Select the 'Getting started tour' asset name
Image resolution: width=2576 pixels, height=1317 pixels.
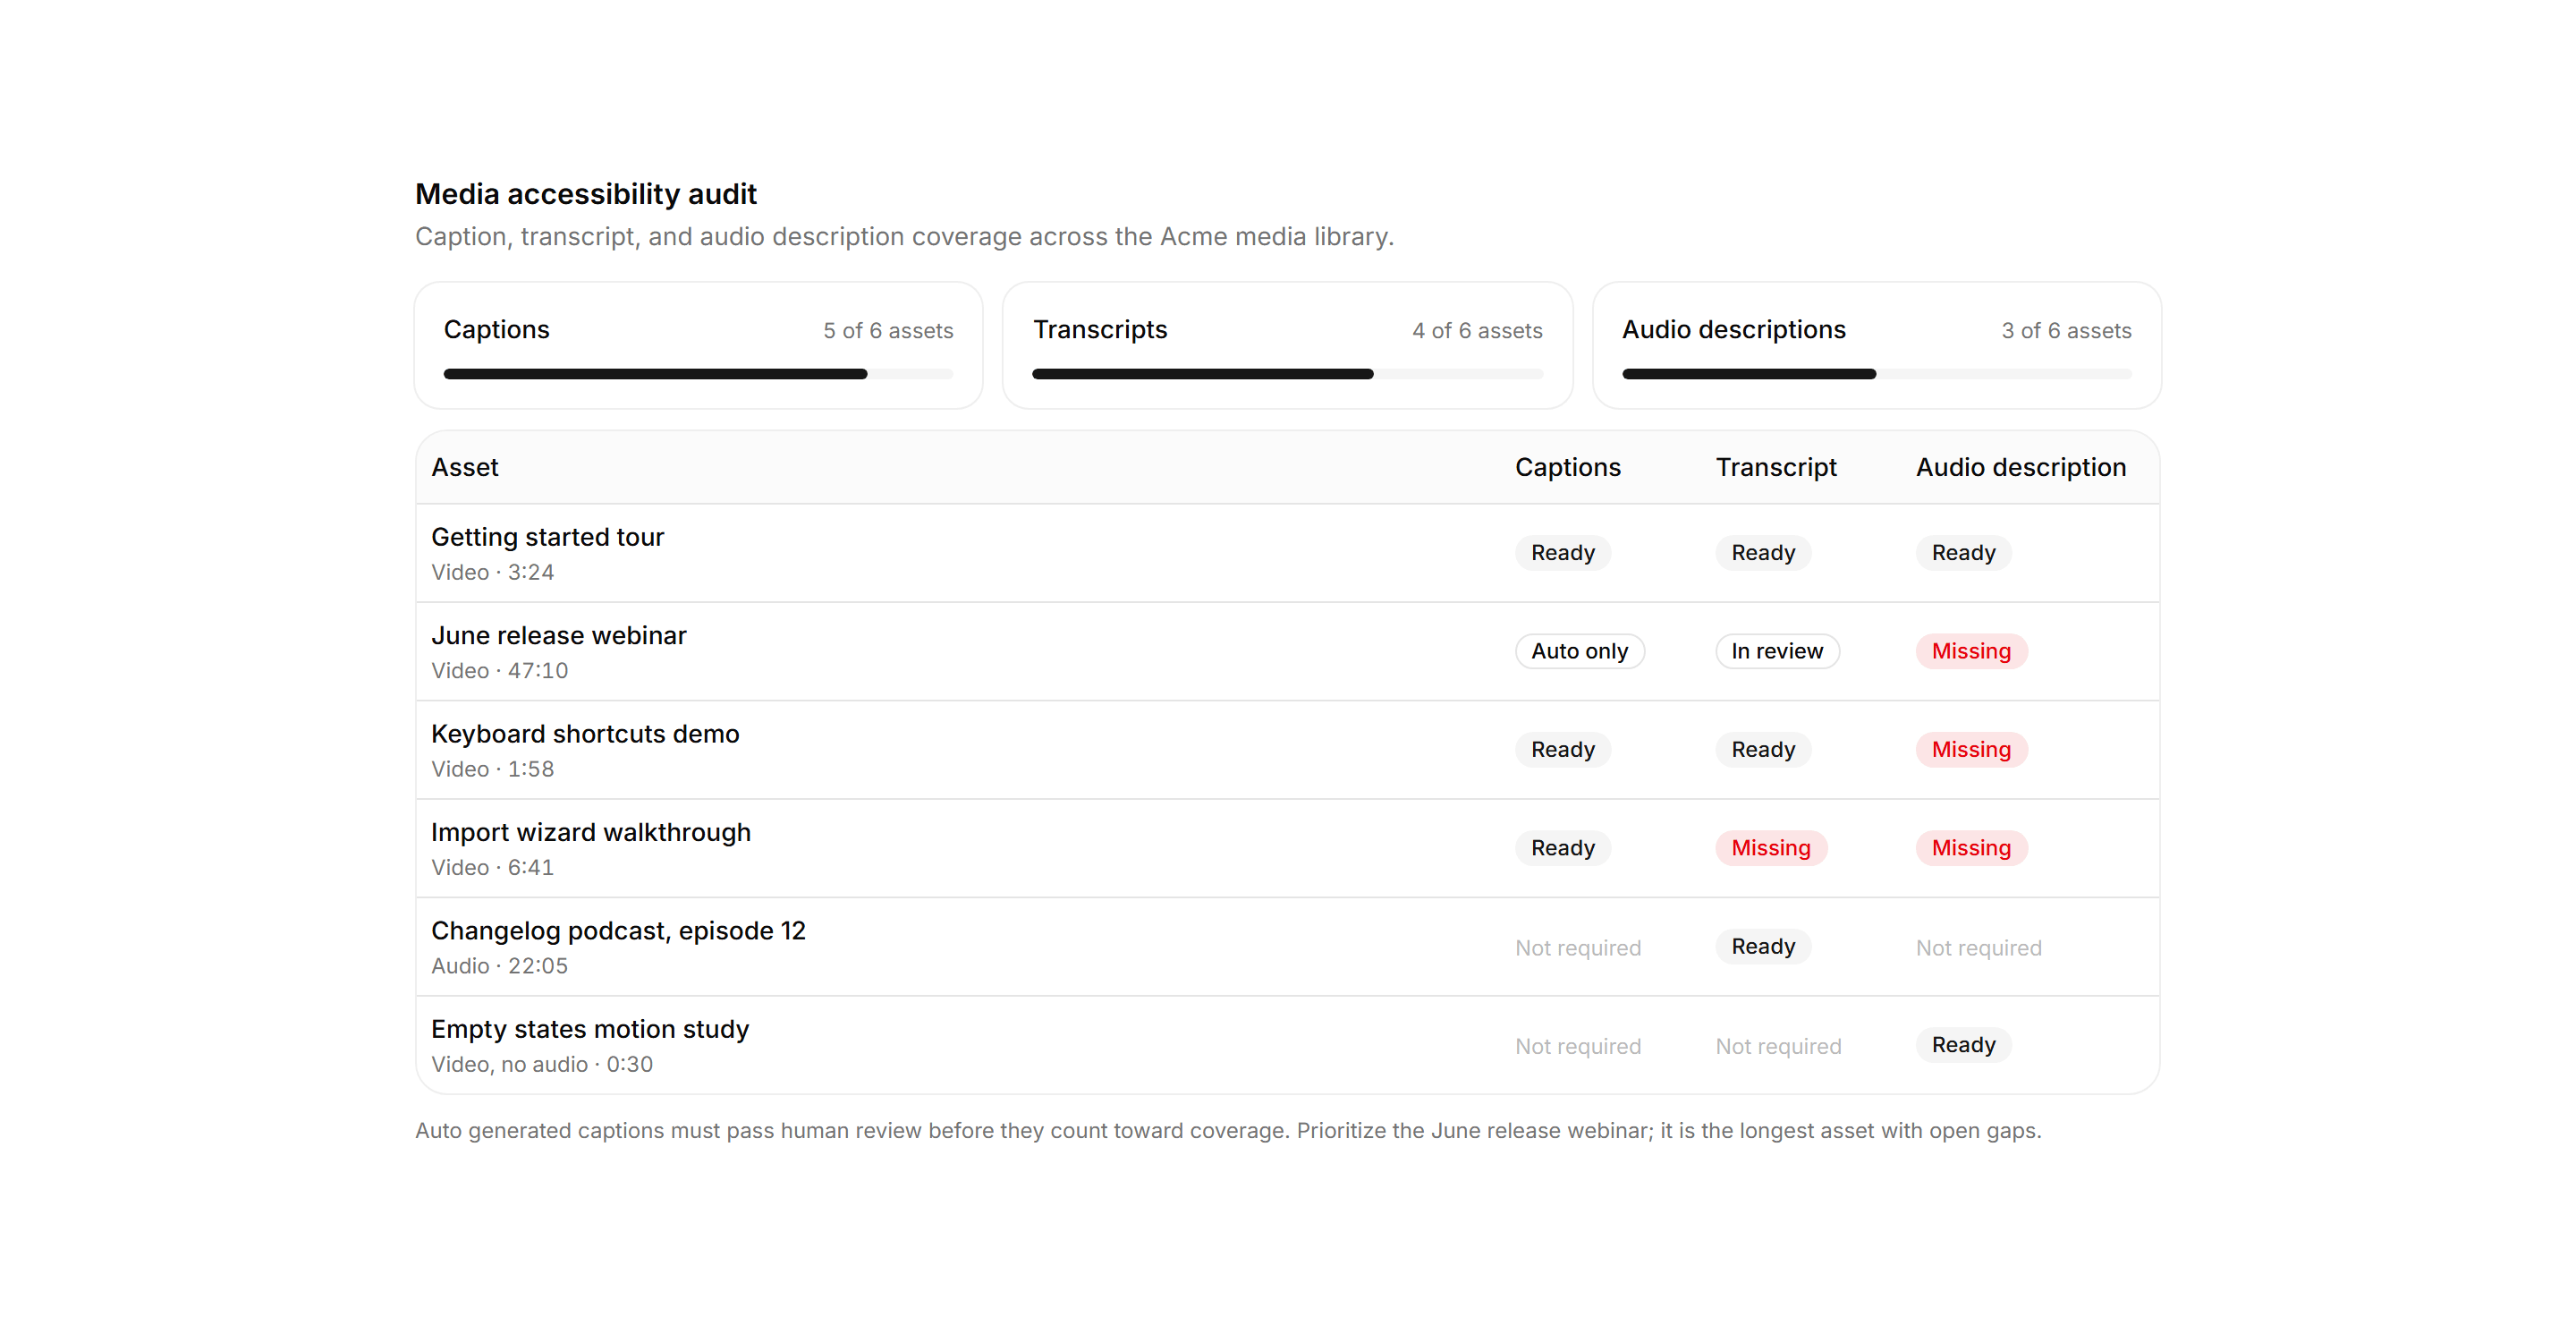pyautogui.click(x=548, y=537)
